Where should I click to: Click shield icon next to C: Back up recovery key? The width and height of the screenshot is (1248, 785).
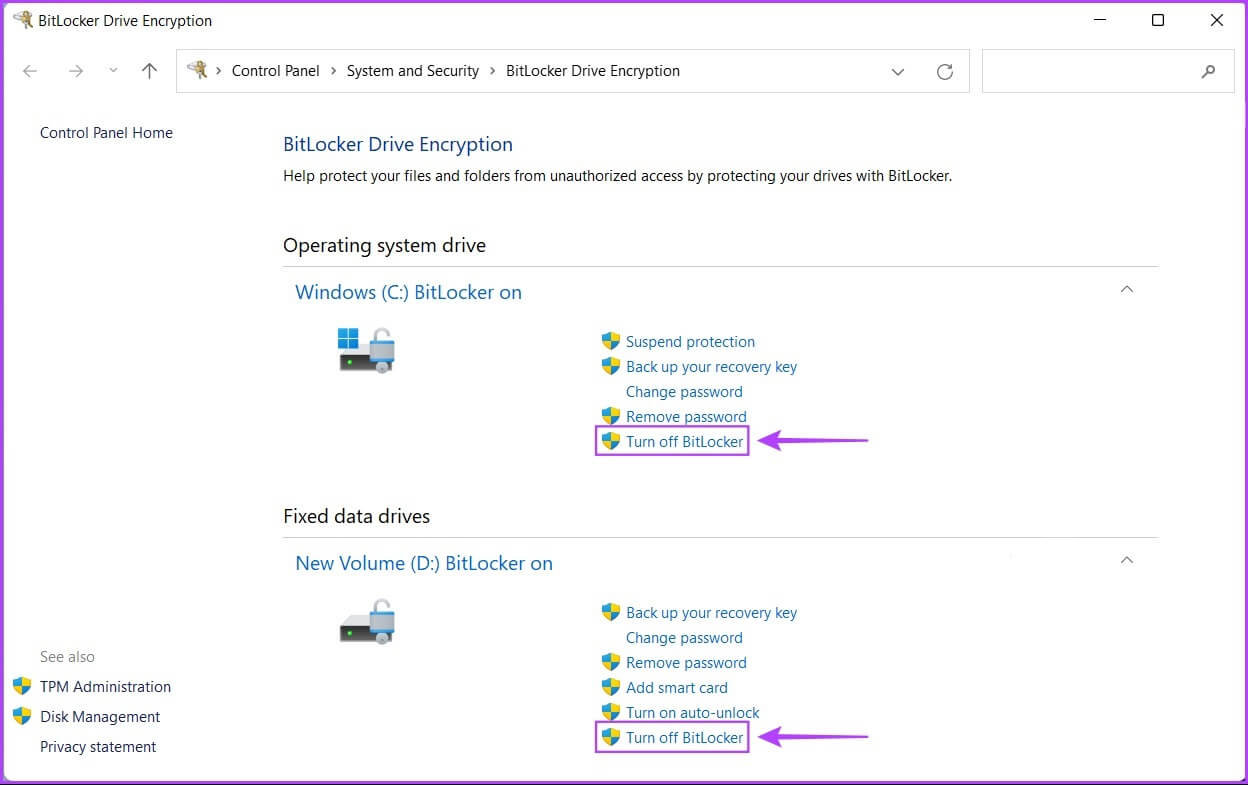(611, 366)
